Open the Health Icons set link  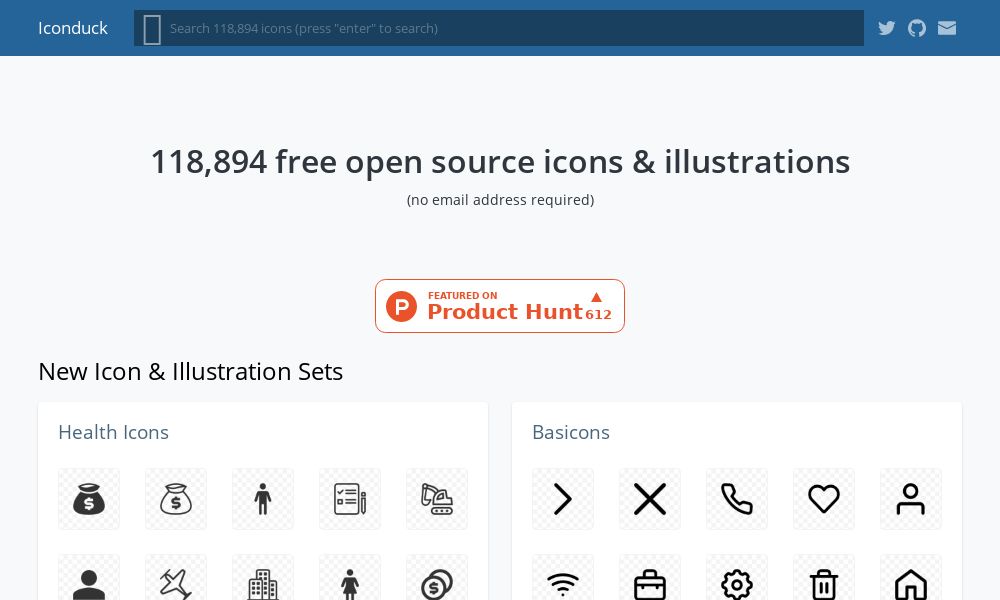(x=114, y=432)
